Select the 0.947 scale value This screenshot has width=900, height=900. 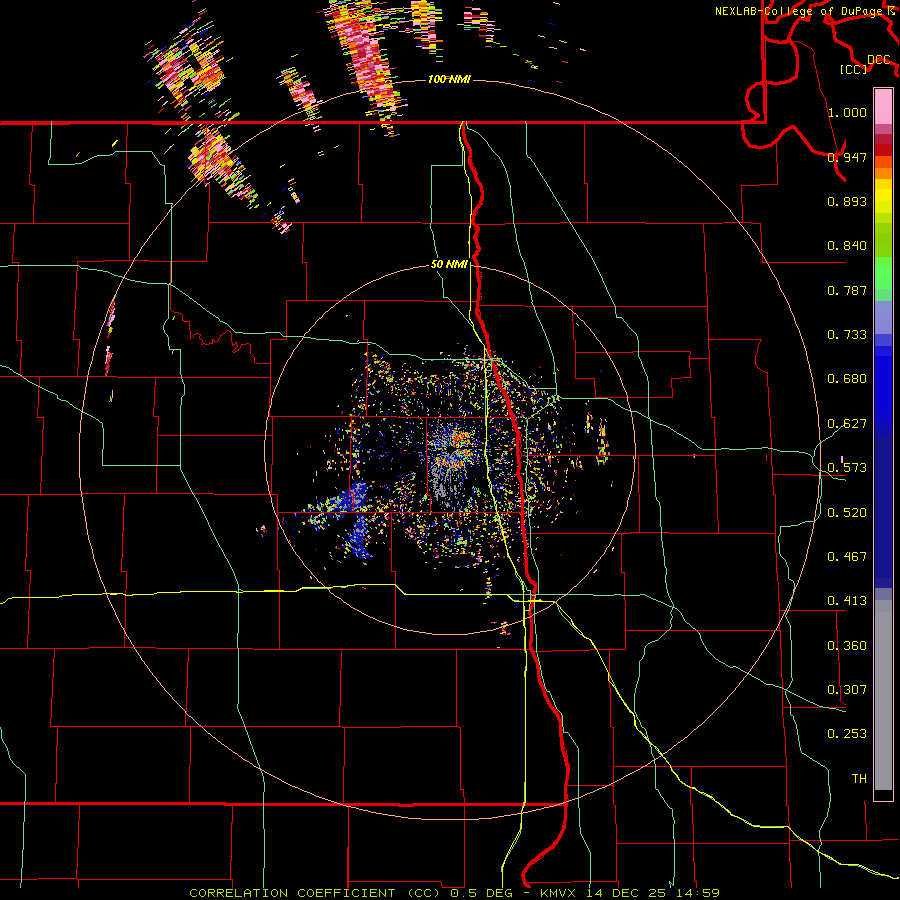(847, 157)
